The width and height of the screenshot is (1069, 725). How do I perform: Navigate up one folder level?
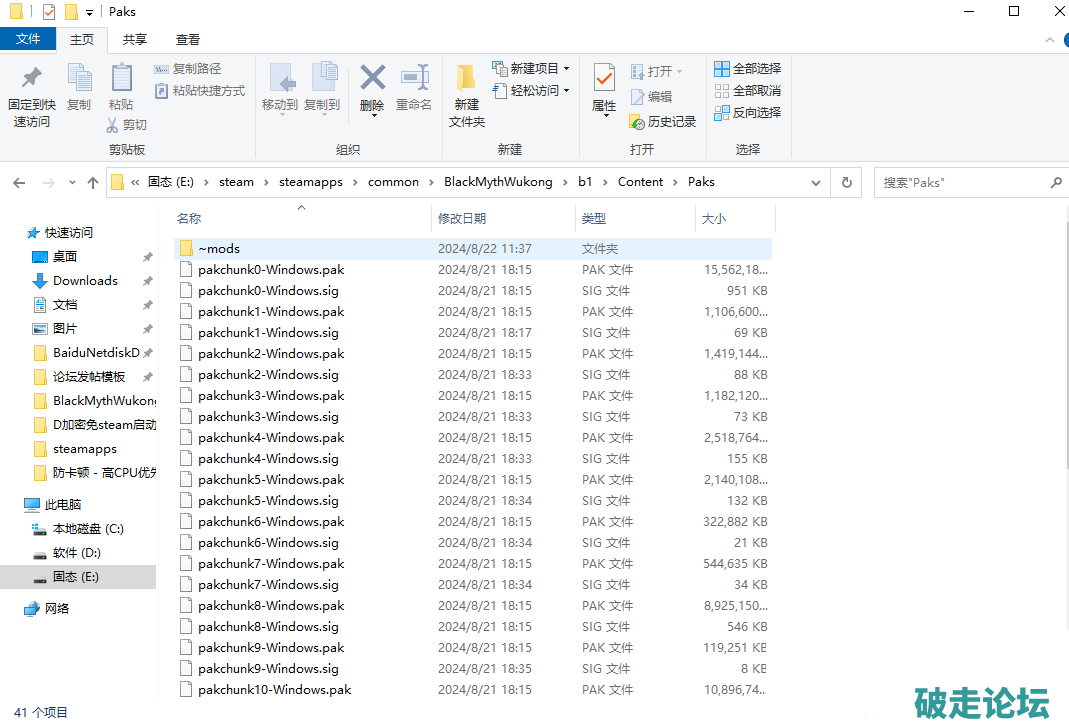(93, 183)
